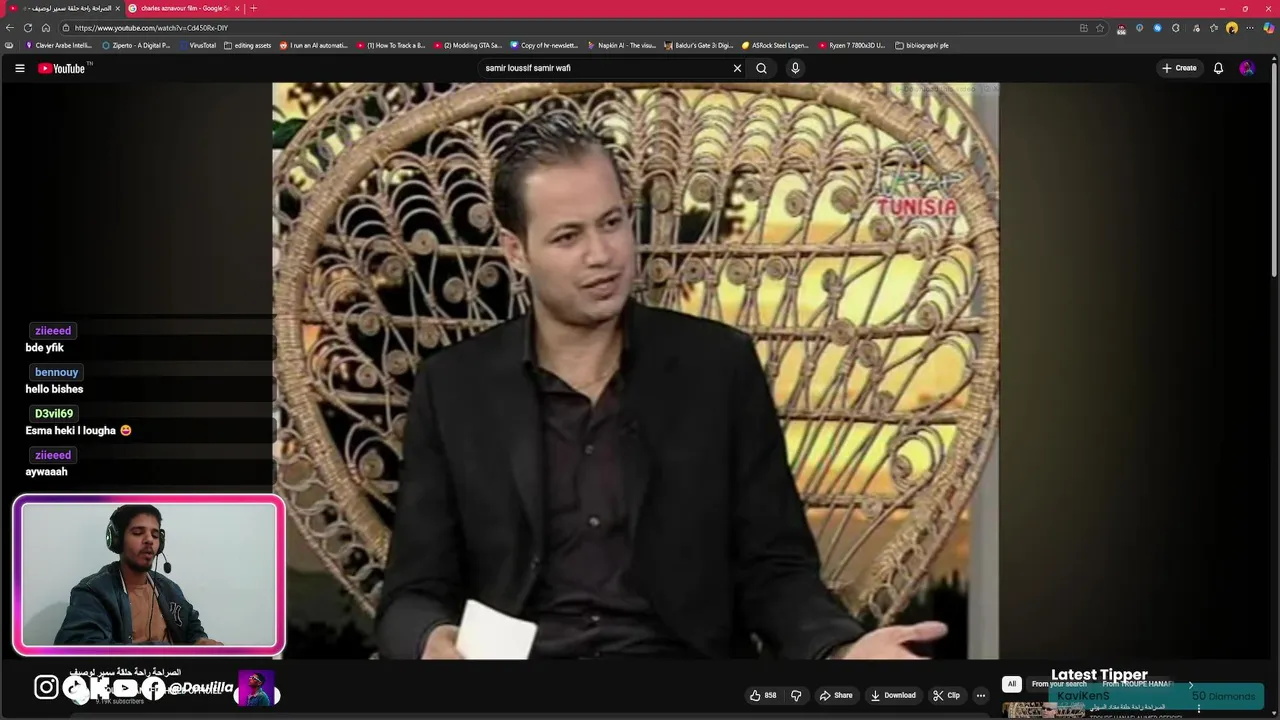Switch to the charles aznavour film tab
Image resolution: width=1280 pixels, height=720 pixels.
pos(183,8)
